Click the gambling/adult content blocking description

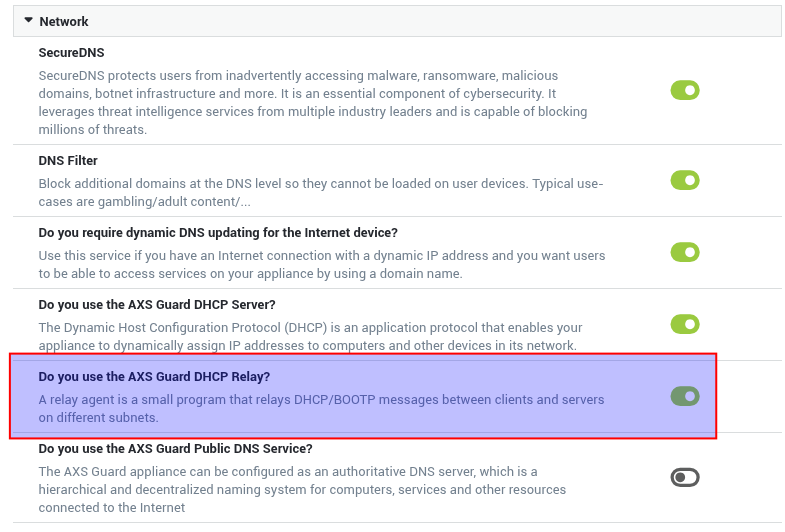321,193
